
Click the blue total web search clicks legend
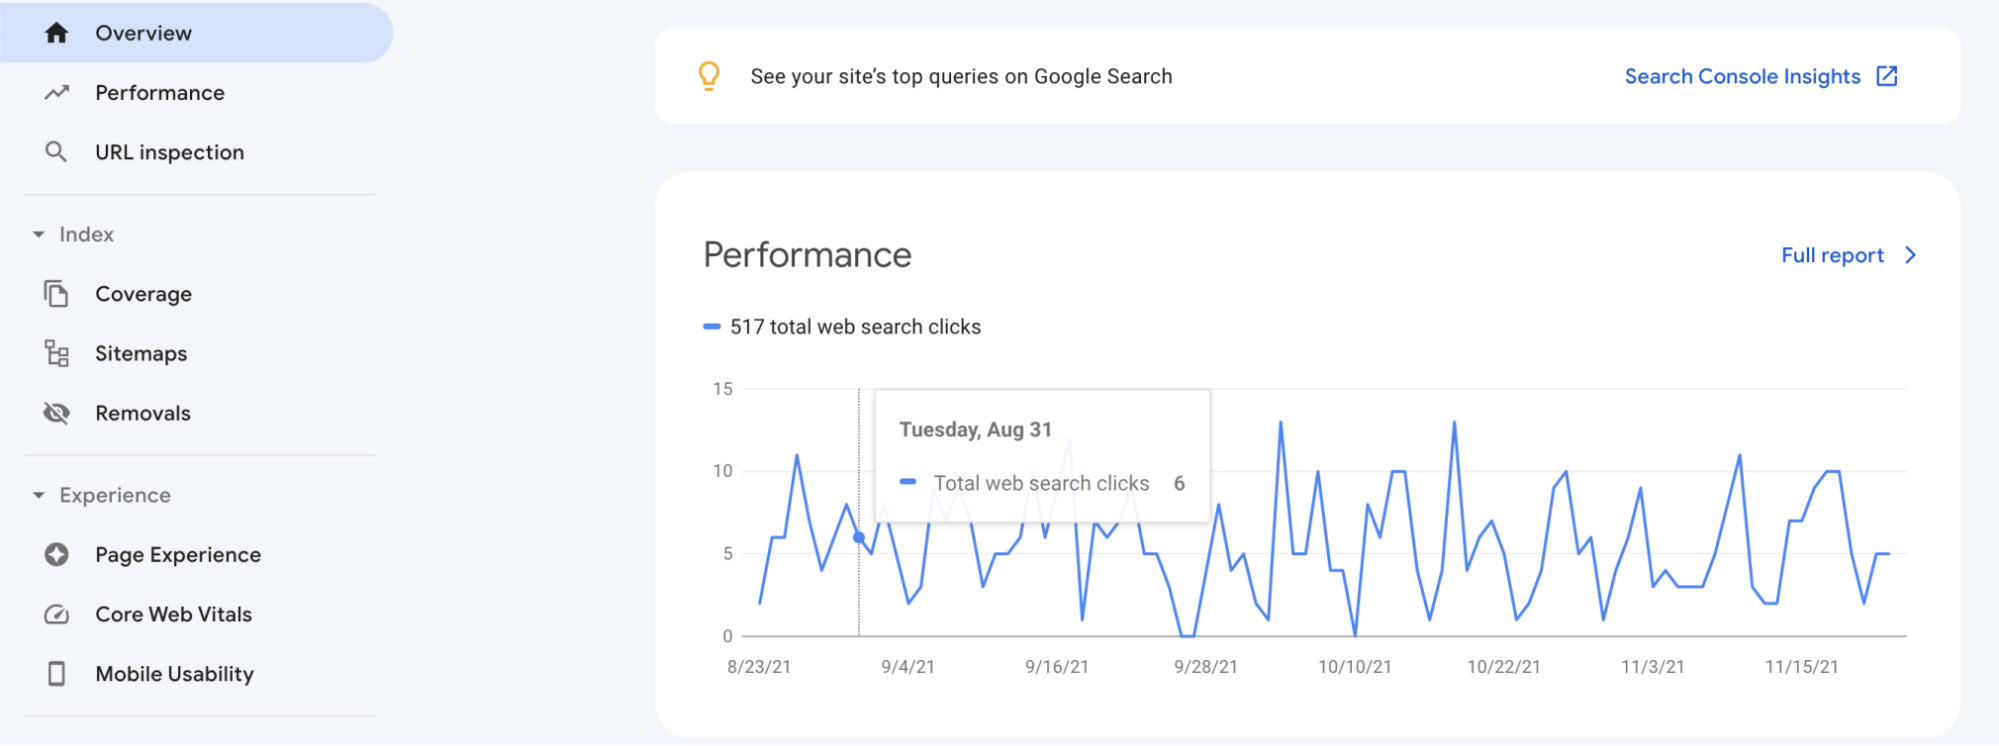tap(712, 327)
